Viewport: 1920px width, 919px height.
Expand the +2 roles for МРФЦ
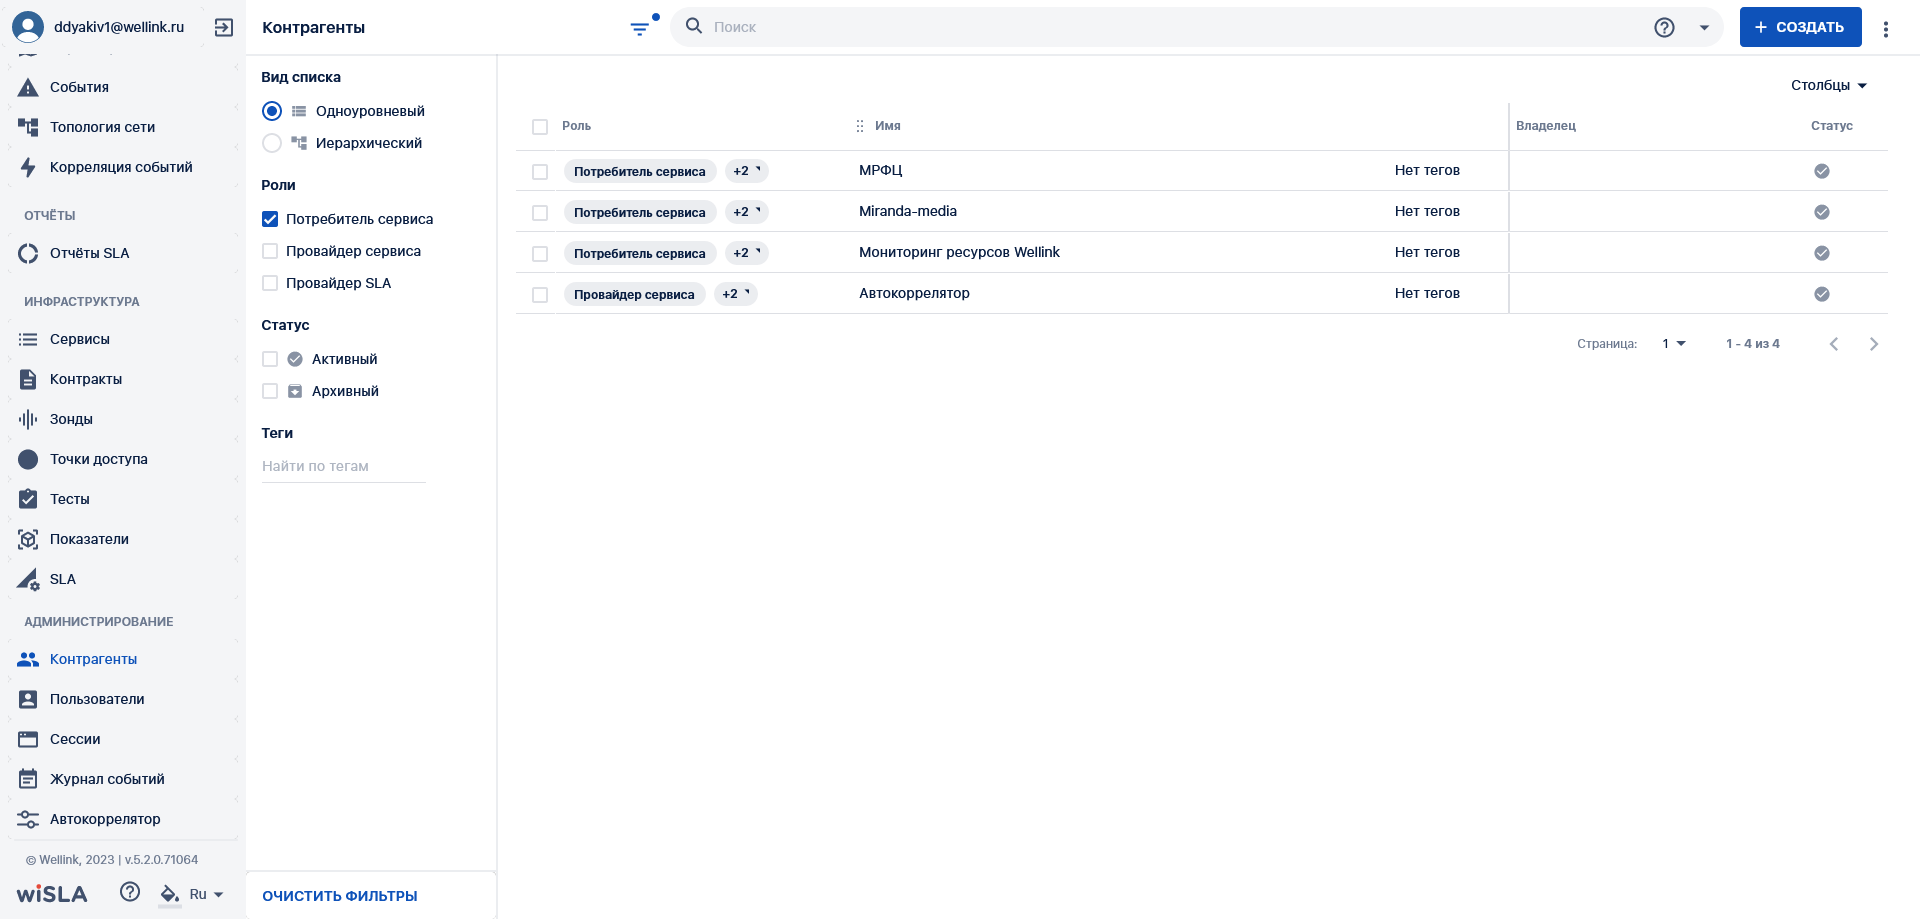(746, 171)
